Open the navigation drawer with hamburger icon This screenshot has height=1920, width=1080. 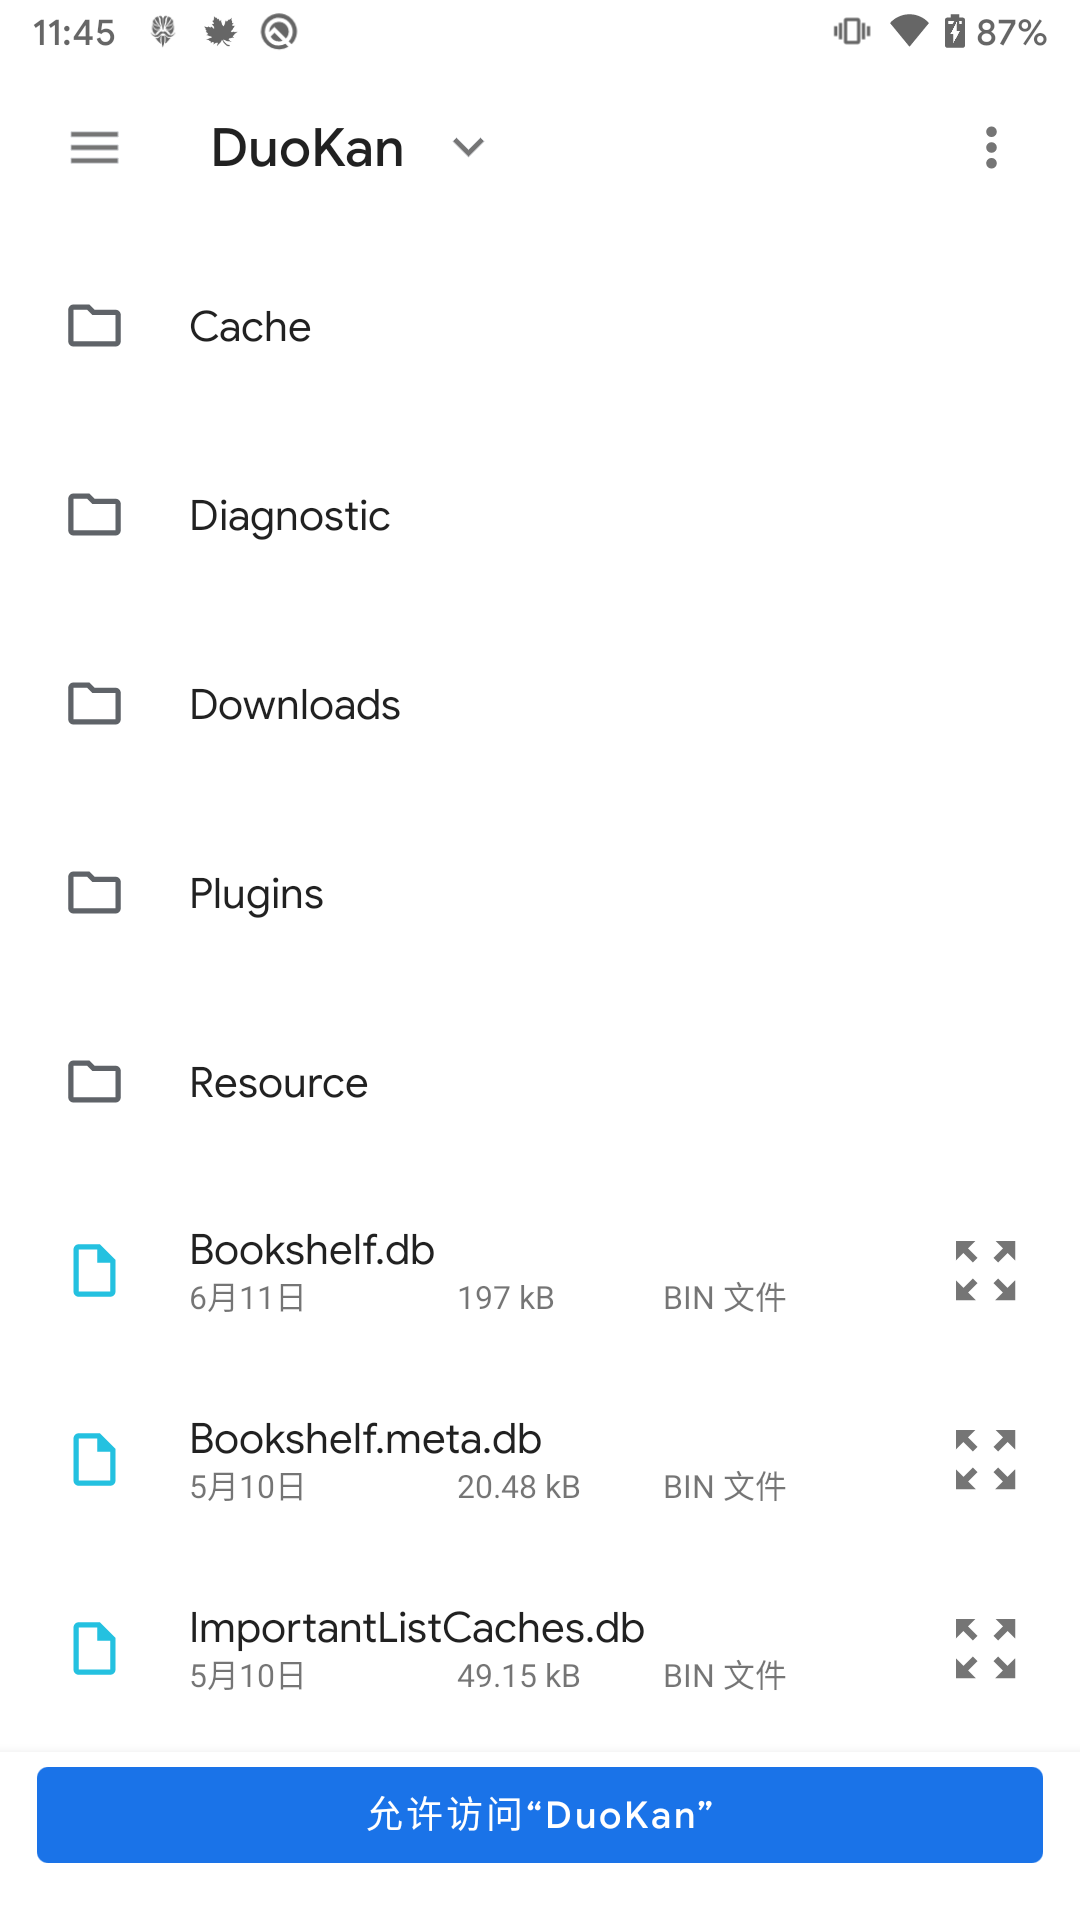pyautogui.click(x=94, y=147)
